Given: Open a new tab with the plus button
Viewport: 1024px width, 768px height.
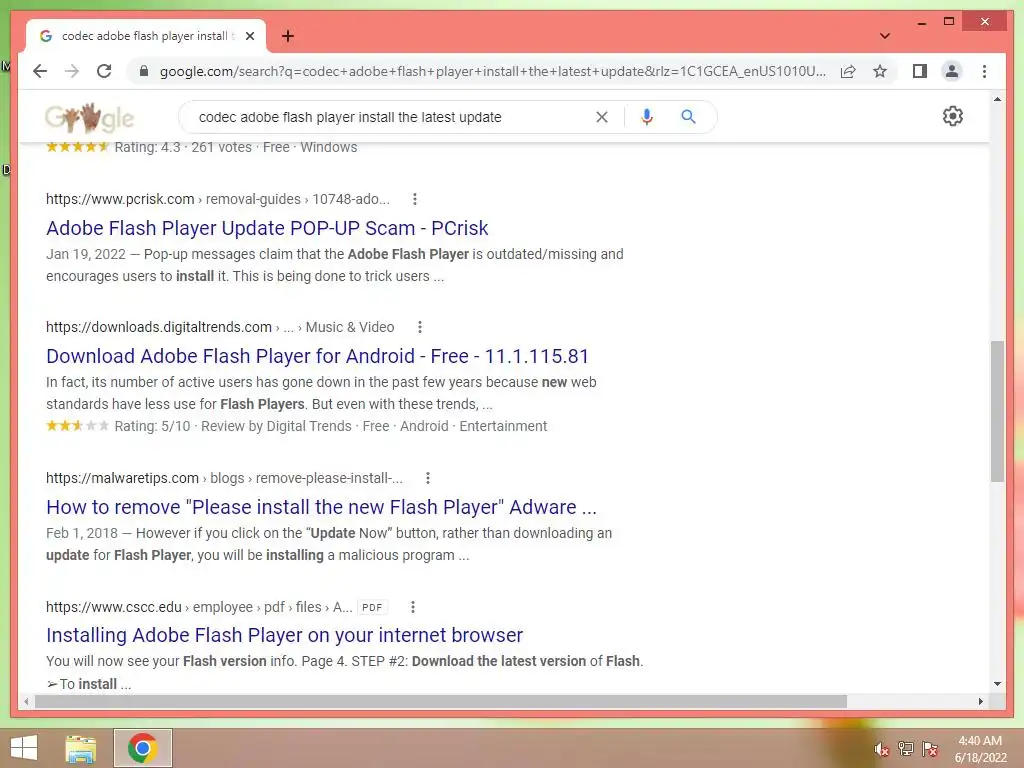Looking at the screenshot, I should (287, 36).
